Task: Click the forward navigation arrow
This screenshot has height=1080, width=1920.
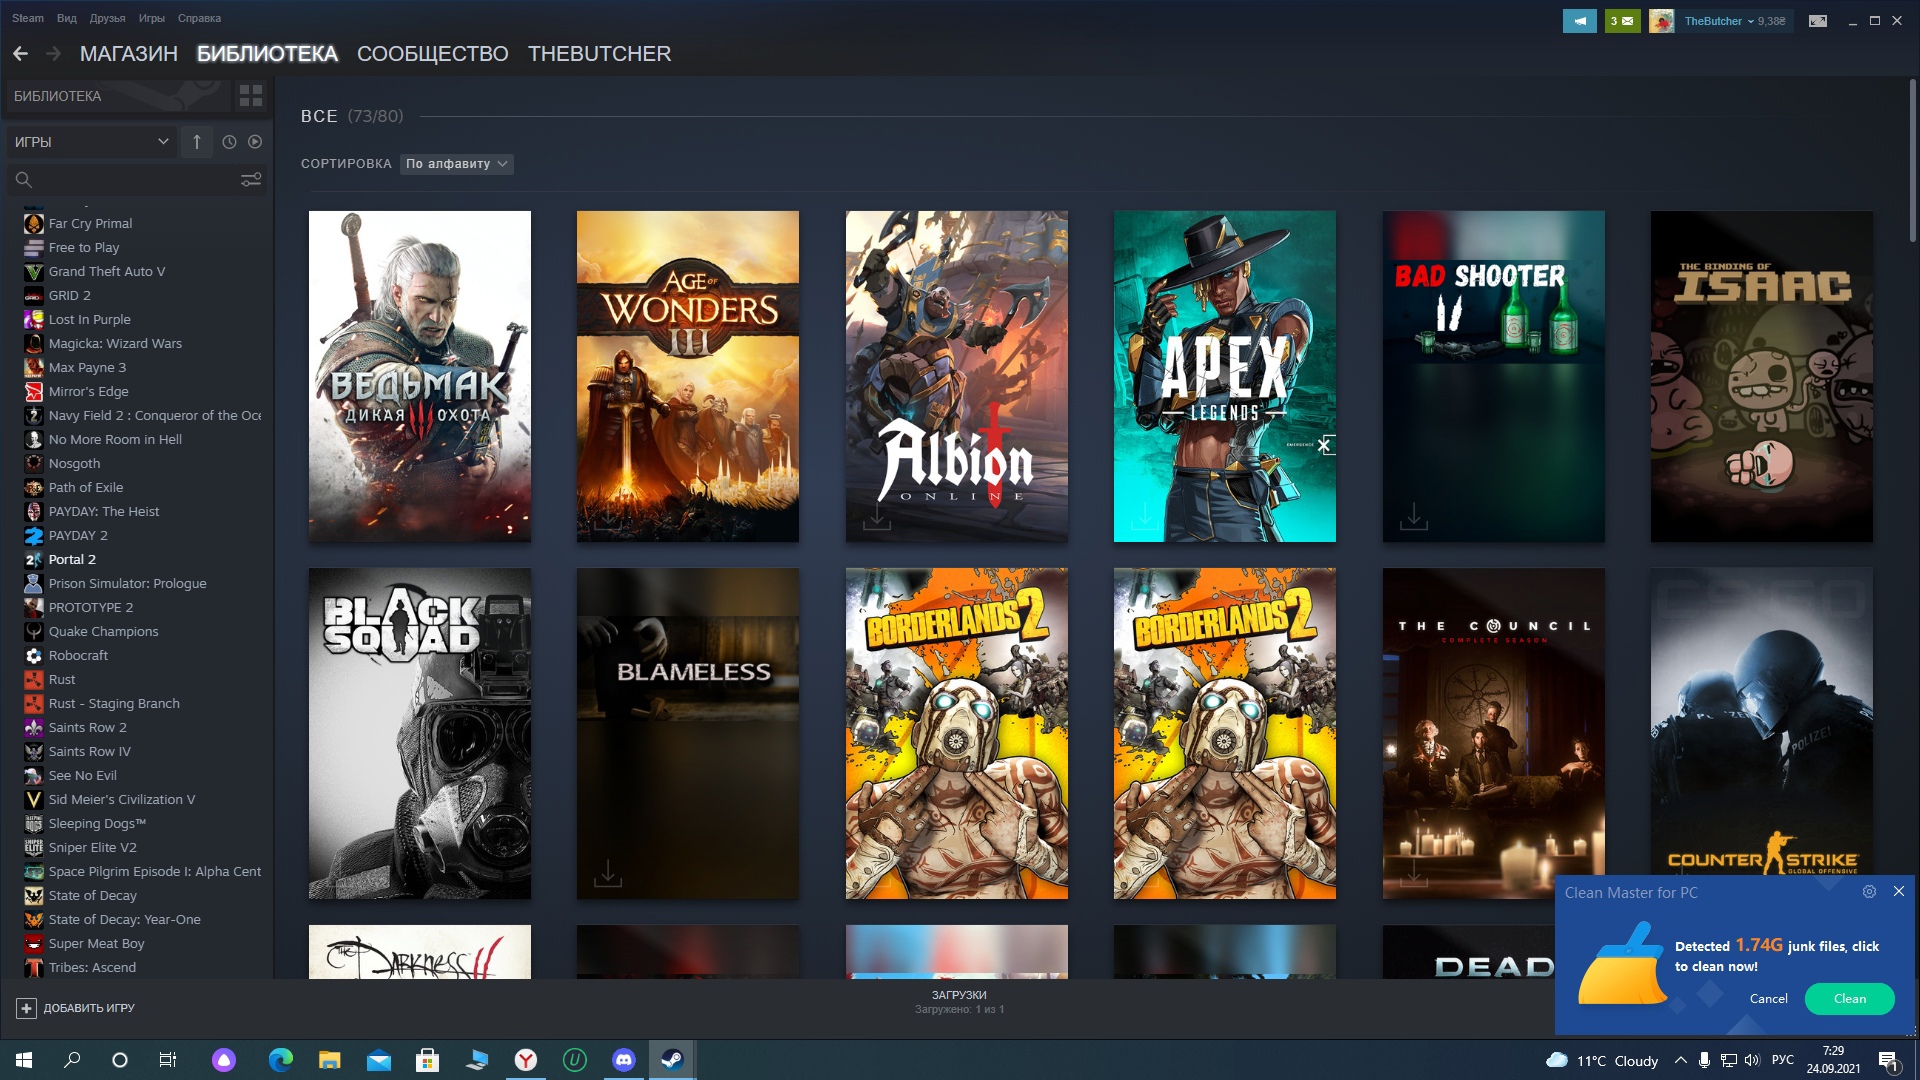Action: click(x=54, y=54)
